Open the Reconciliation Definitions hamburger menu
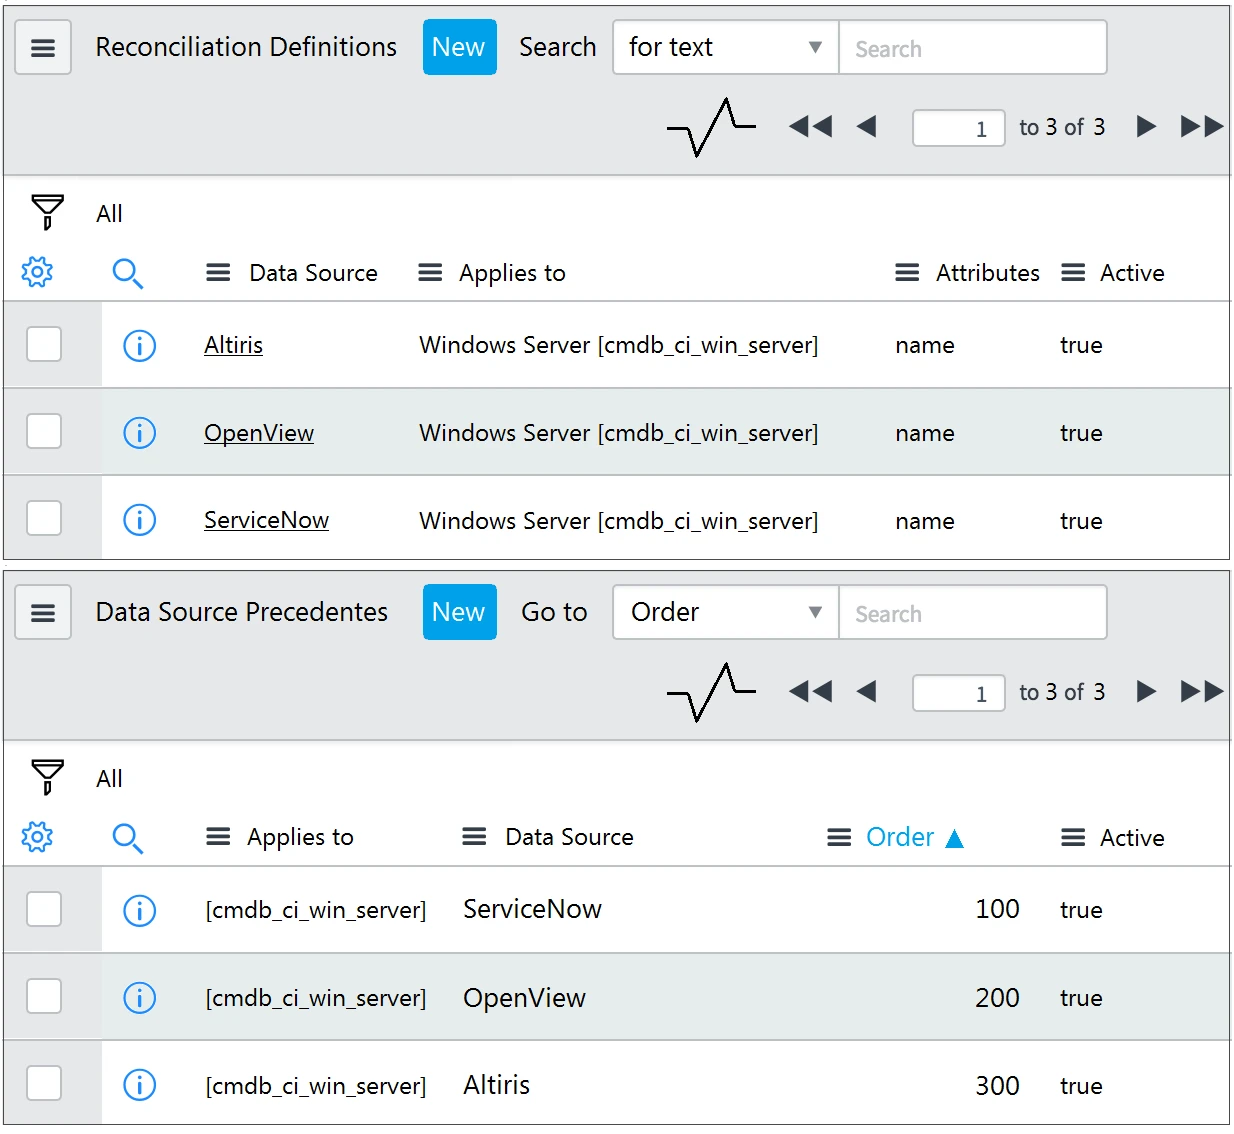1234x1134 pixels. (x=43, y=48)
